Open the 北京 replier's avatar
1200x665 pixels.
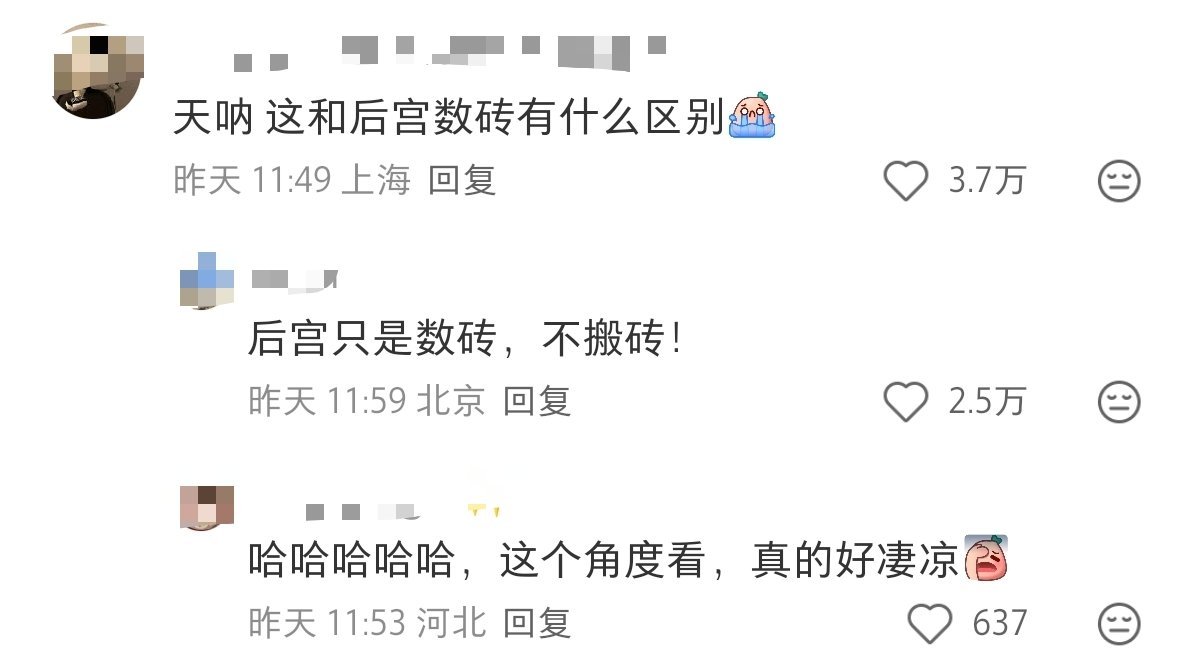207,281
